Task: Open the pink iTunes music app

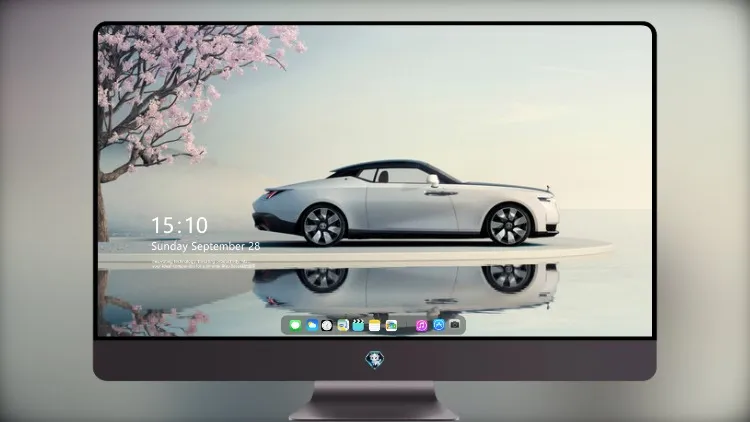Action: tap(421, 325)
